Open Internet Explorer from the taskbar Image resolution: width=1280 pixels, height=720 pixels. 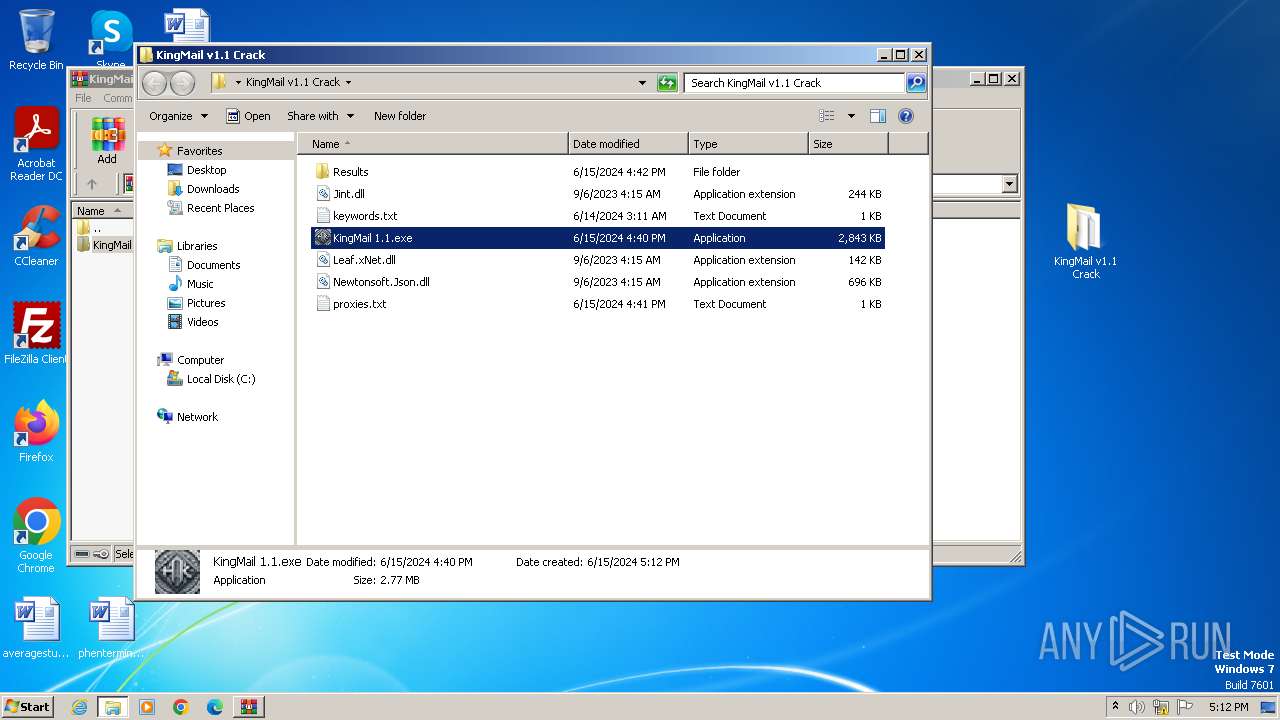click(79, 707)
